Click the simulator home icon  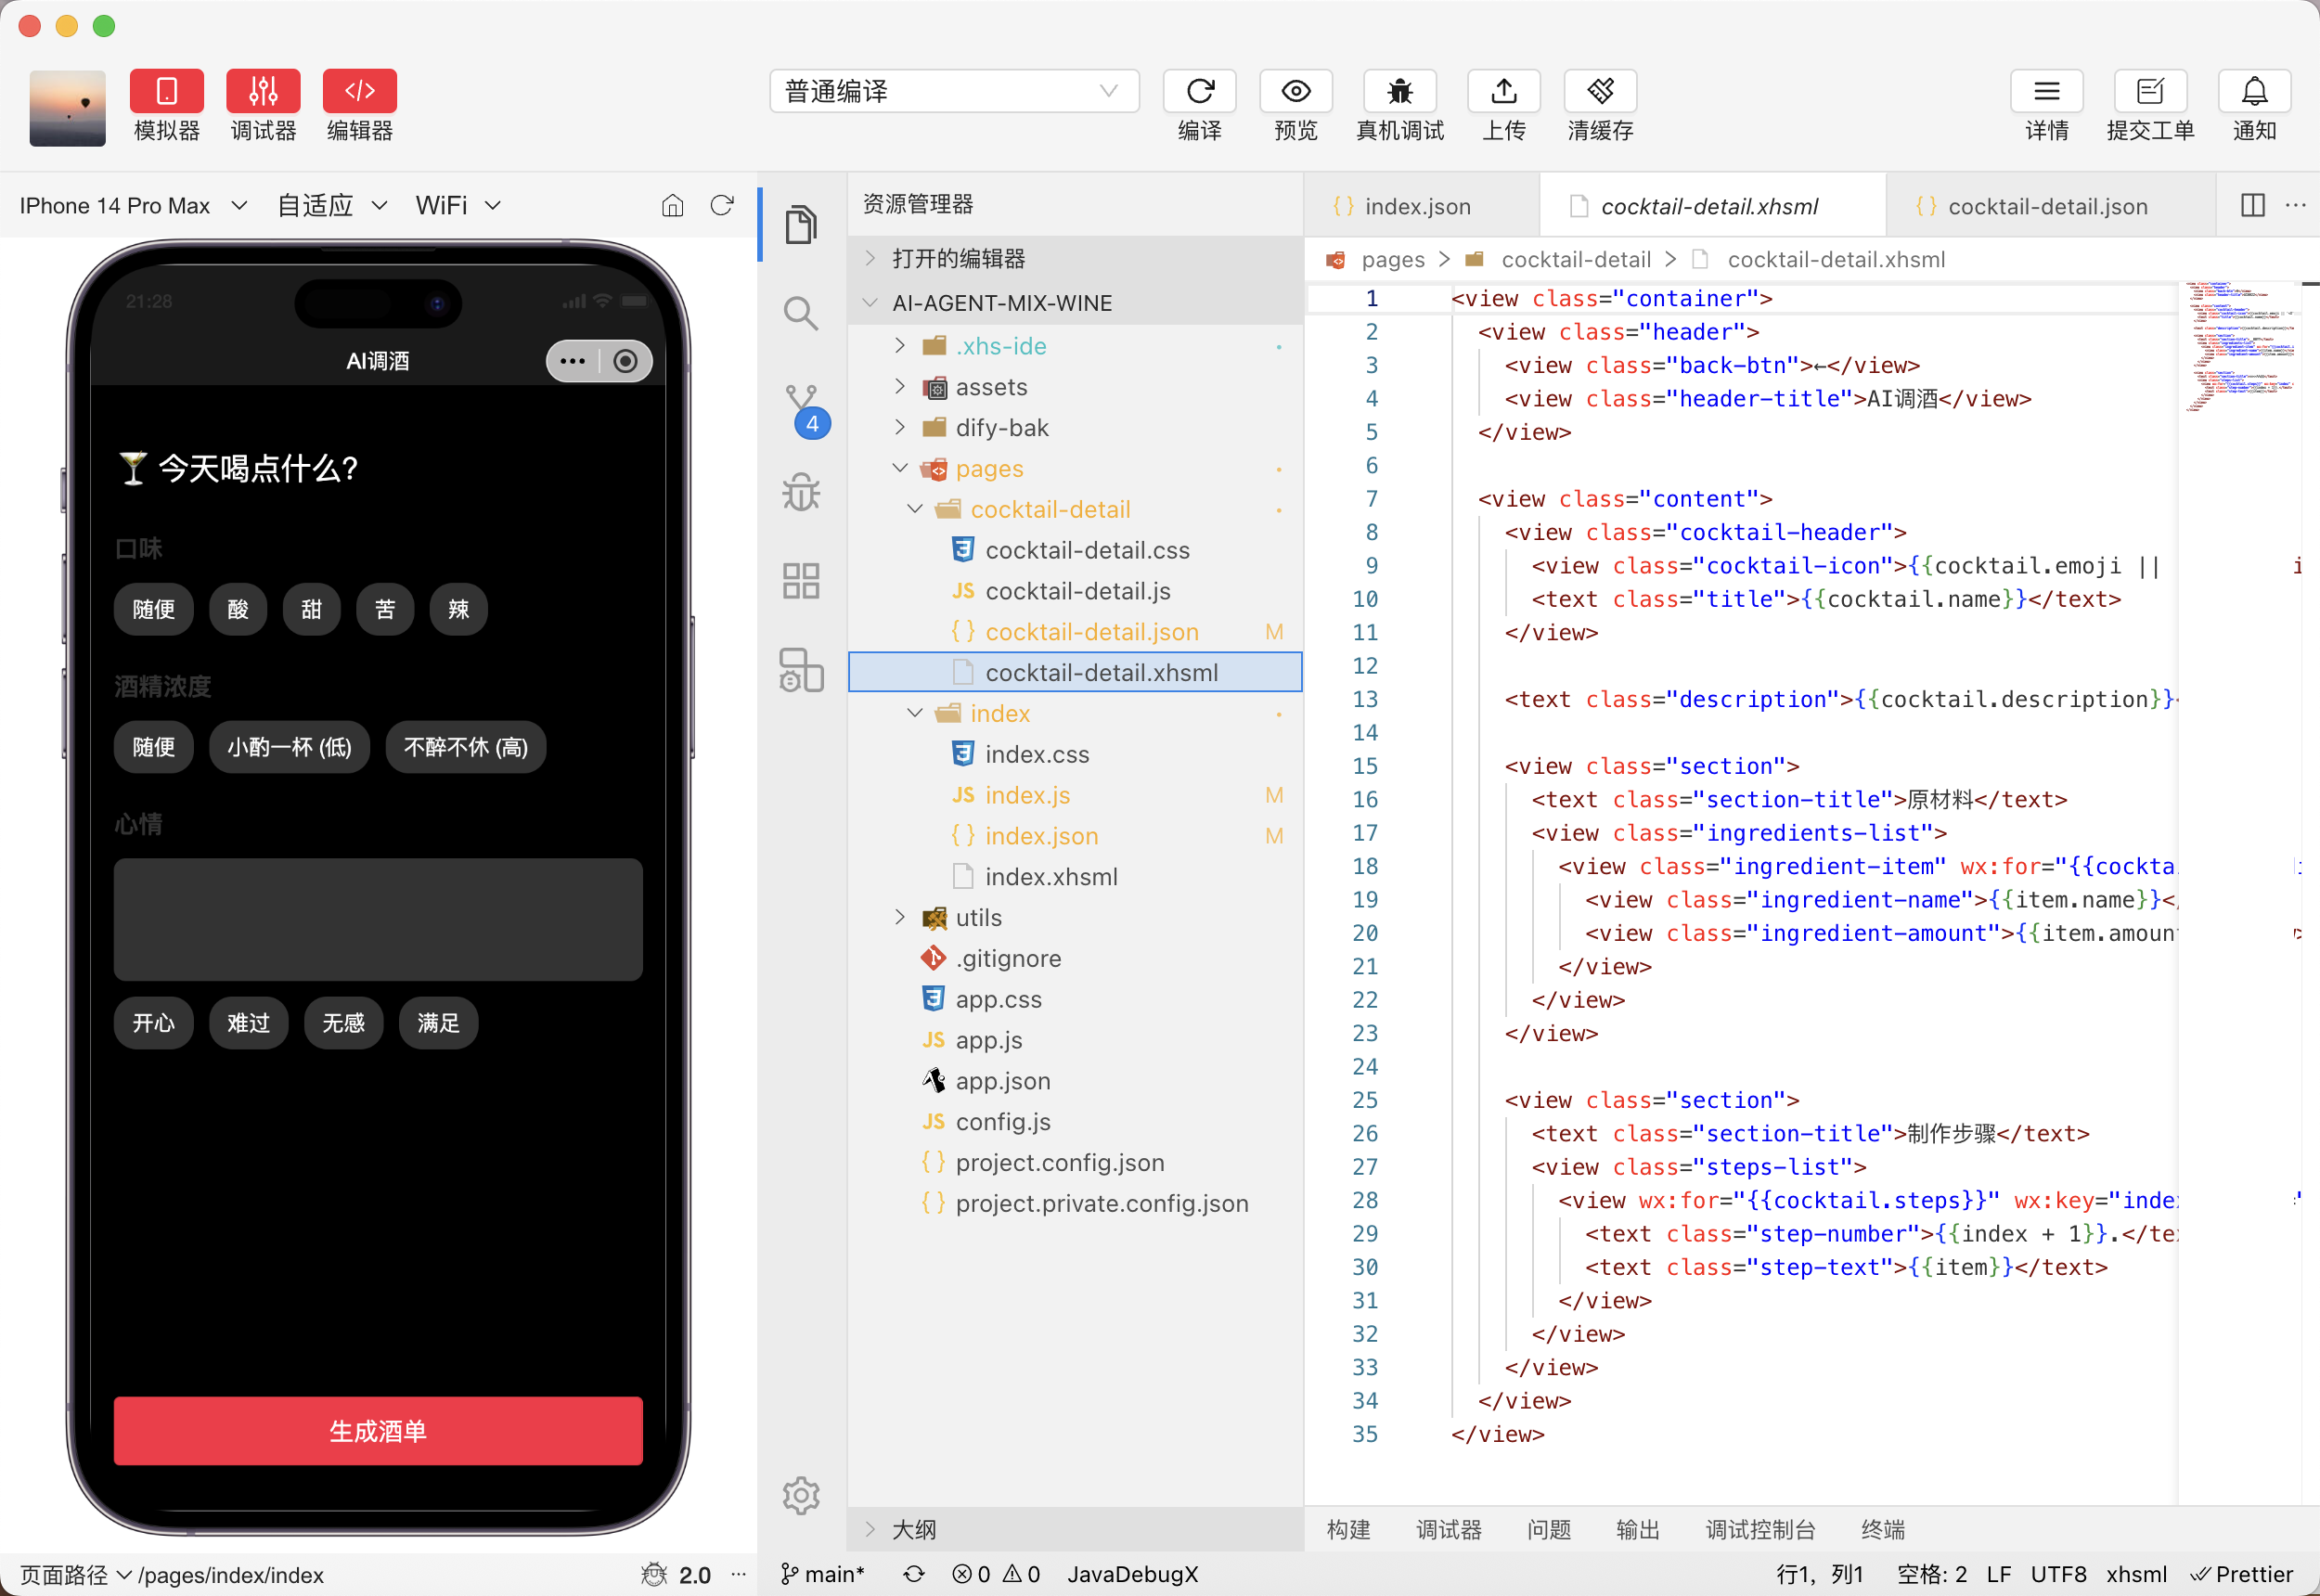coord(672,206)
